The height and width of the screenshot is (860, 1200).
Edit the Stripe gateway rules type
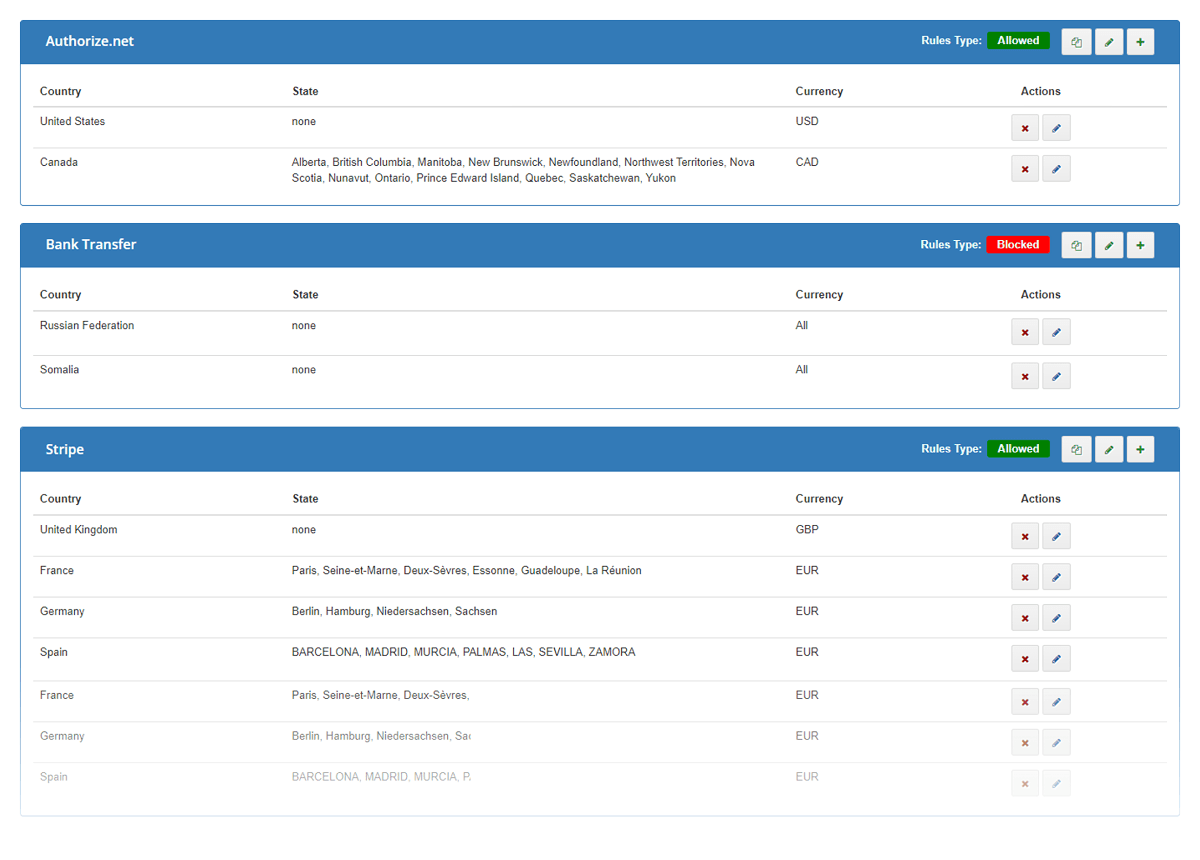point(1109,450)
